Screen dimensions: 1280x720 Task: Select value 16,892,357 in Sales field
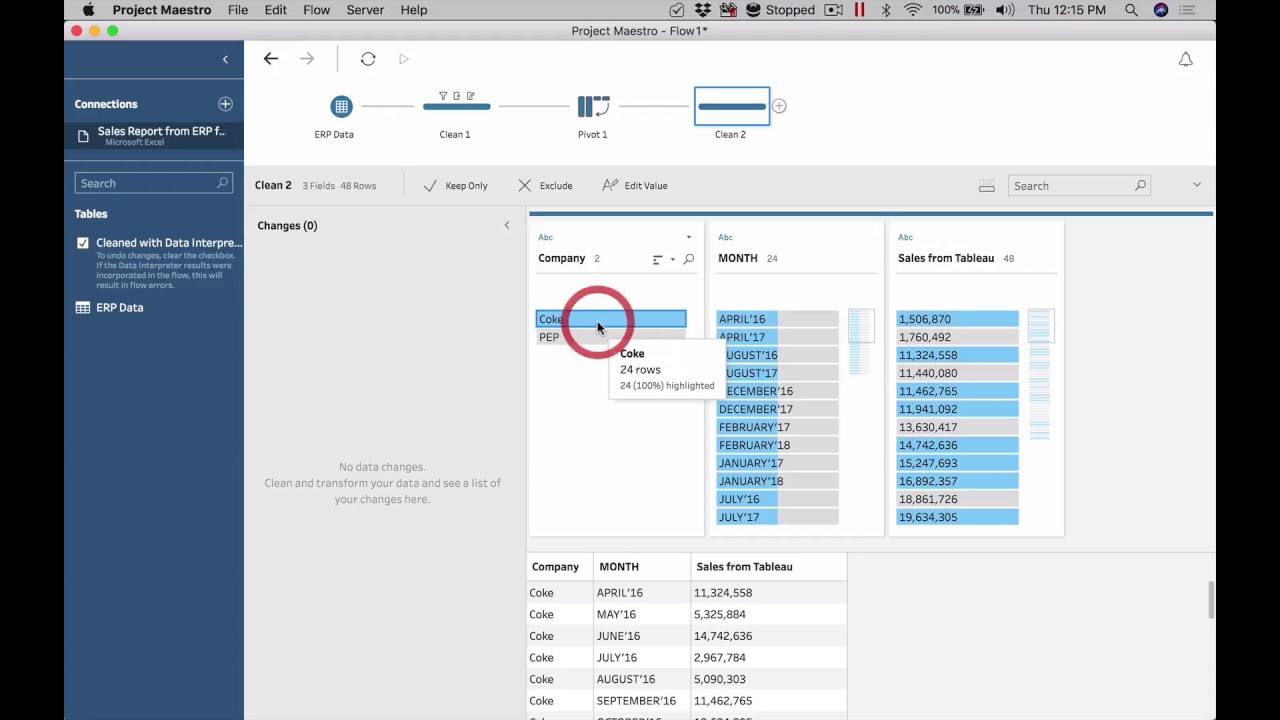pyautogui.click(x=957, y=481)
